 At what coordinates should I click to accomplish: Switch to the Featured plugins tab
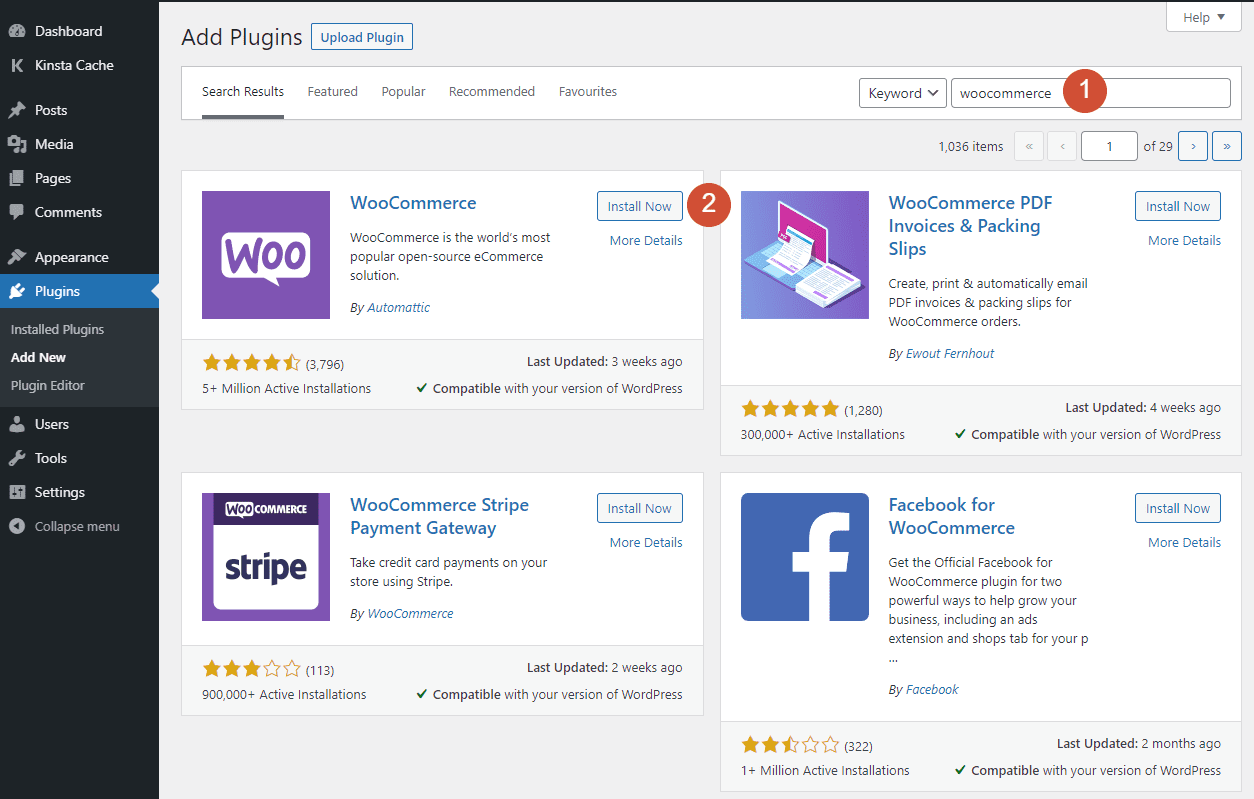tap(332, 91)
